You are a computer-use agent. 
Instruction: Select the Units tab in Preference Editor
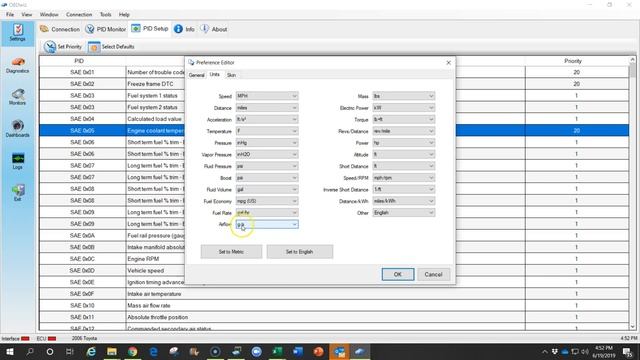pyautogui.click(x=215, y=75)
